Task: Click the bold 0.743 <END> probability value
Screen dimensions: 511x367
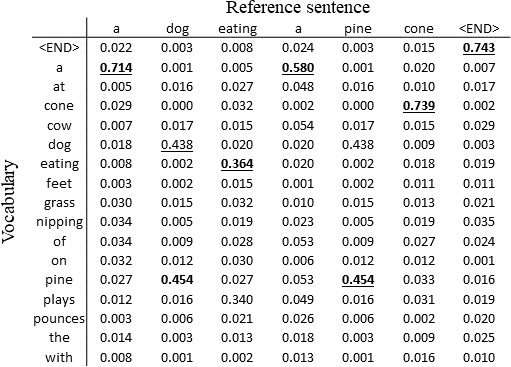Action: [x=479, y=48]
